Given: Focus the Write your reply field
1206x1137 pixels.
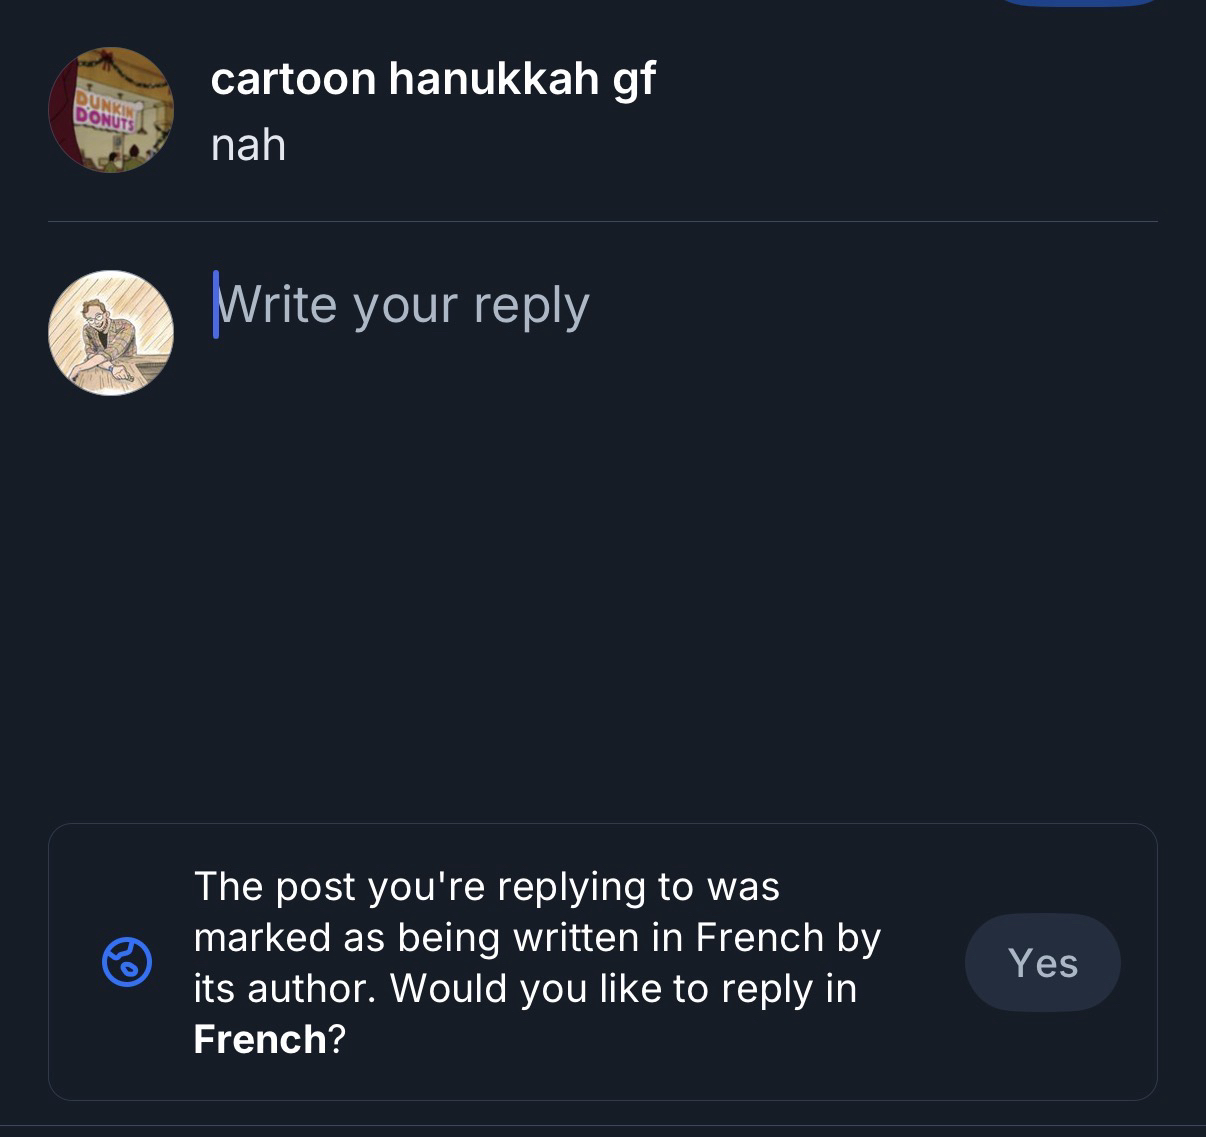Looking at the screenshot, I should coord(402,305).
